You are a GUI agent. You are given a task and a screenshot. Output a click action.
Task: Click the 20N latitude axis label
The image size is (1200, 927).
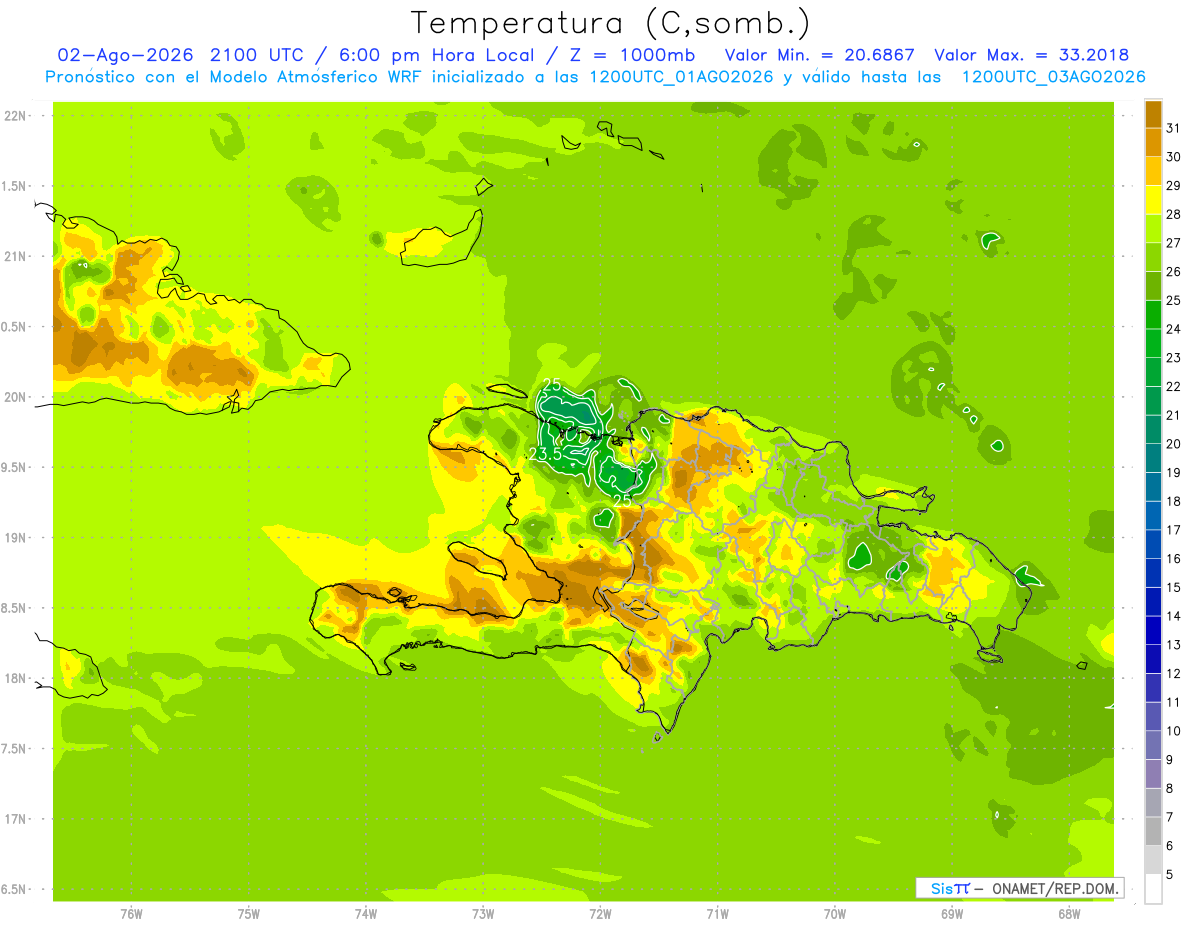coord(15,397)
